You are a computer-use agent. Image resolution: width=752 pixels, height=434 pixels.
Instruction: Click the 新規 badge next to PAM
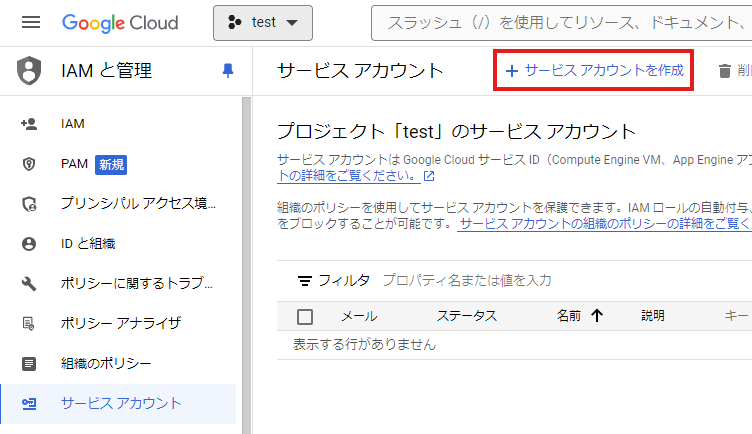pos(111,164)
